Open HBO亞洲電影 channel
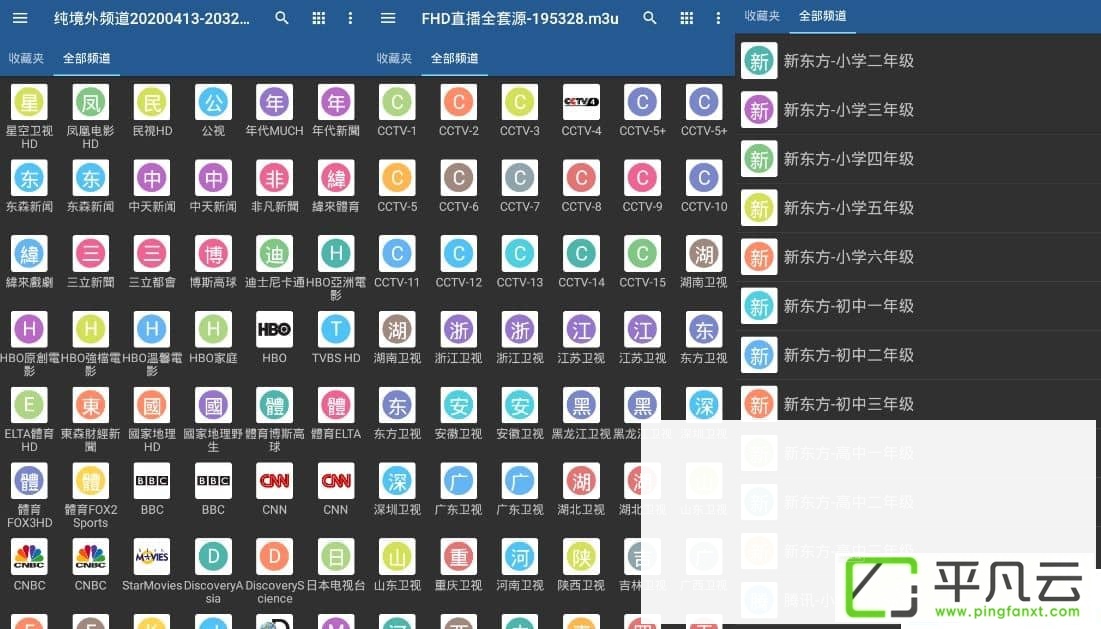 click(x=336, y=268)
